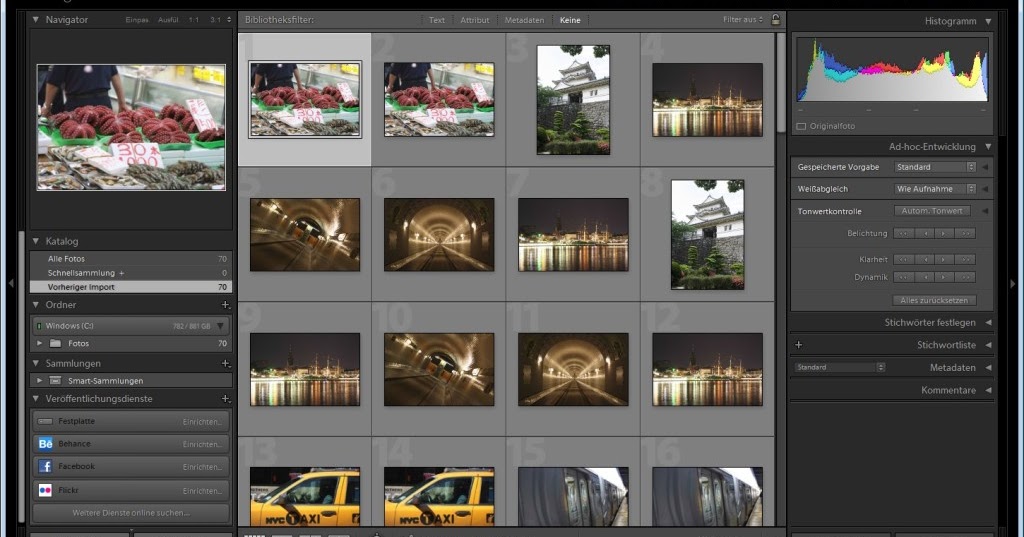The height and width of the screenshot is (537, 1024).
Task: Click the Belichtung small decrease arrow
Action: (x=924, y=233)
